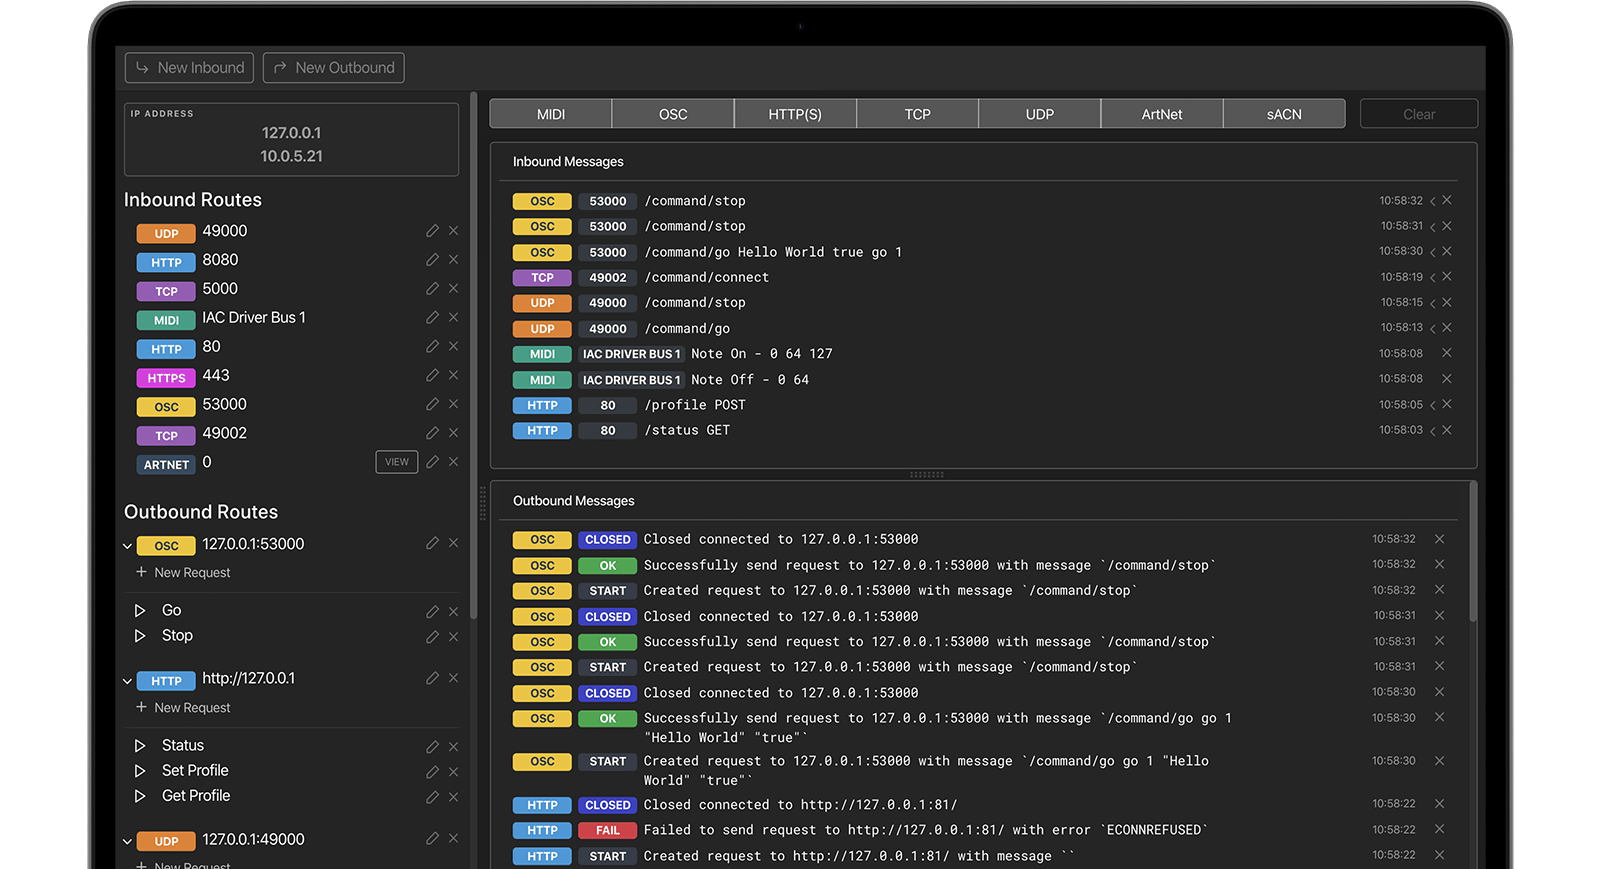Add New Request under OSC 127.0.0.1:53000

coord(183,573)
